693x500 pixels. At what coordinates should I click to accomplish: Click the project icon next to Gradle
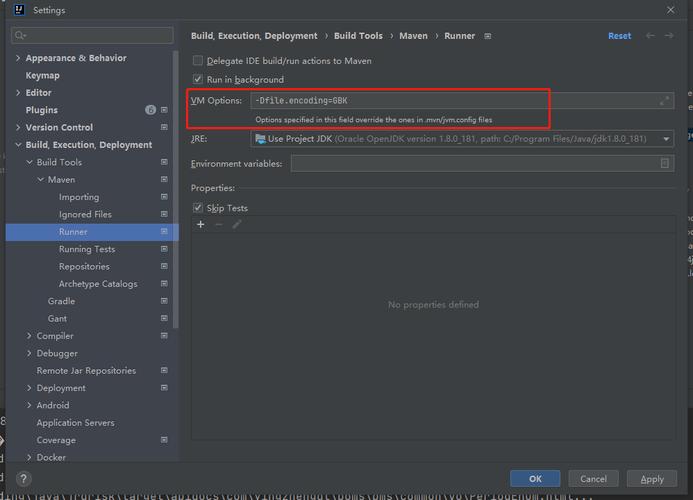click(164, 301)
